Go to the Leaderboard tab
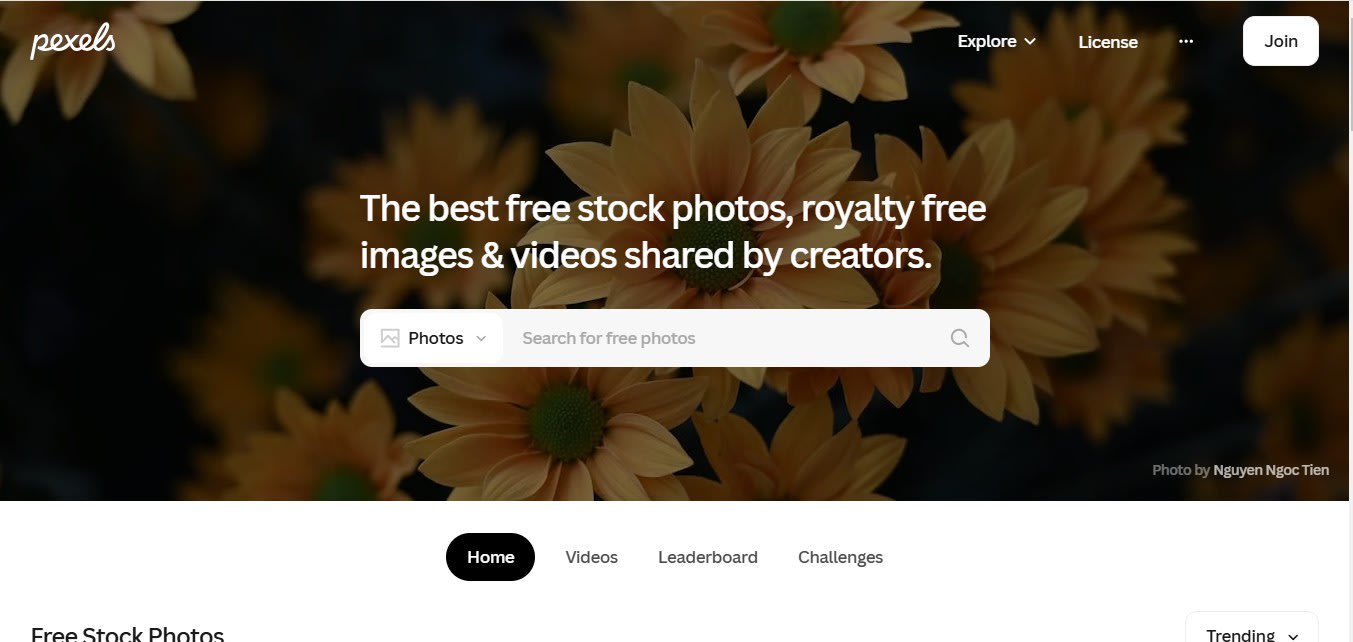Screen dimensions: 1353x642 click(x=708, y=557)
